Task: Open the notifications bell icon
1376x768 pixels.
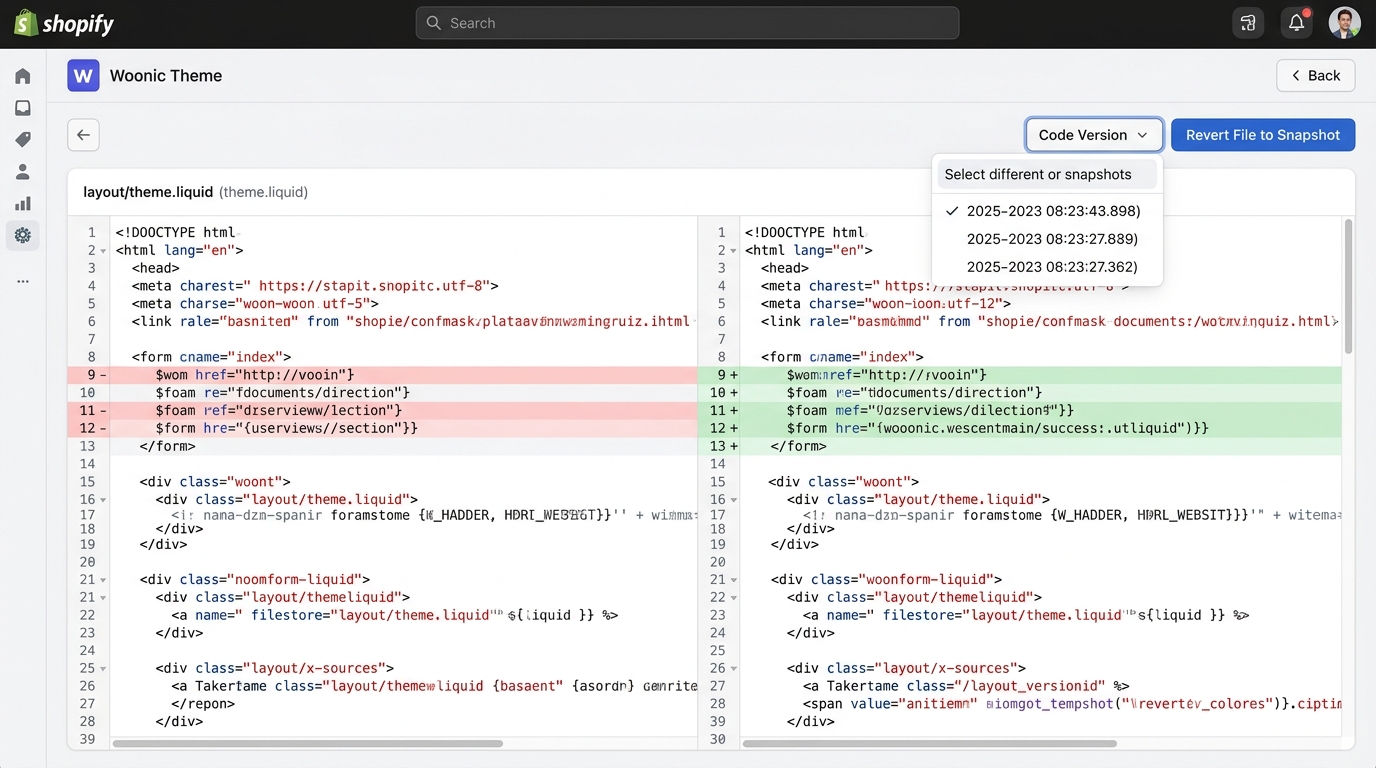Action: point(1296,23)
